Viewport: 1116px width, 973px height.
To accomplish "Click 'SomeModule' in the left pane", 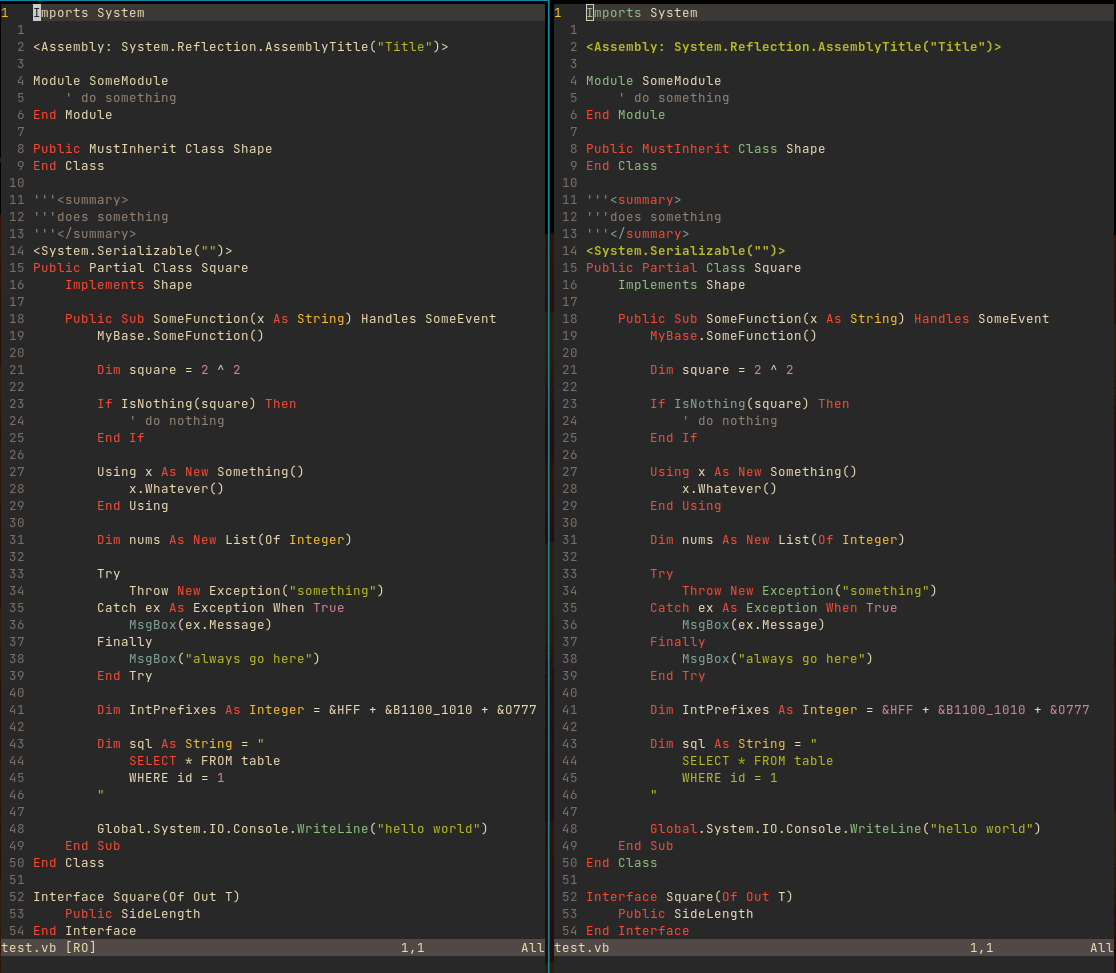I will coord(129,81).
